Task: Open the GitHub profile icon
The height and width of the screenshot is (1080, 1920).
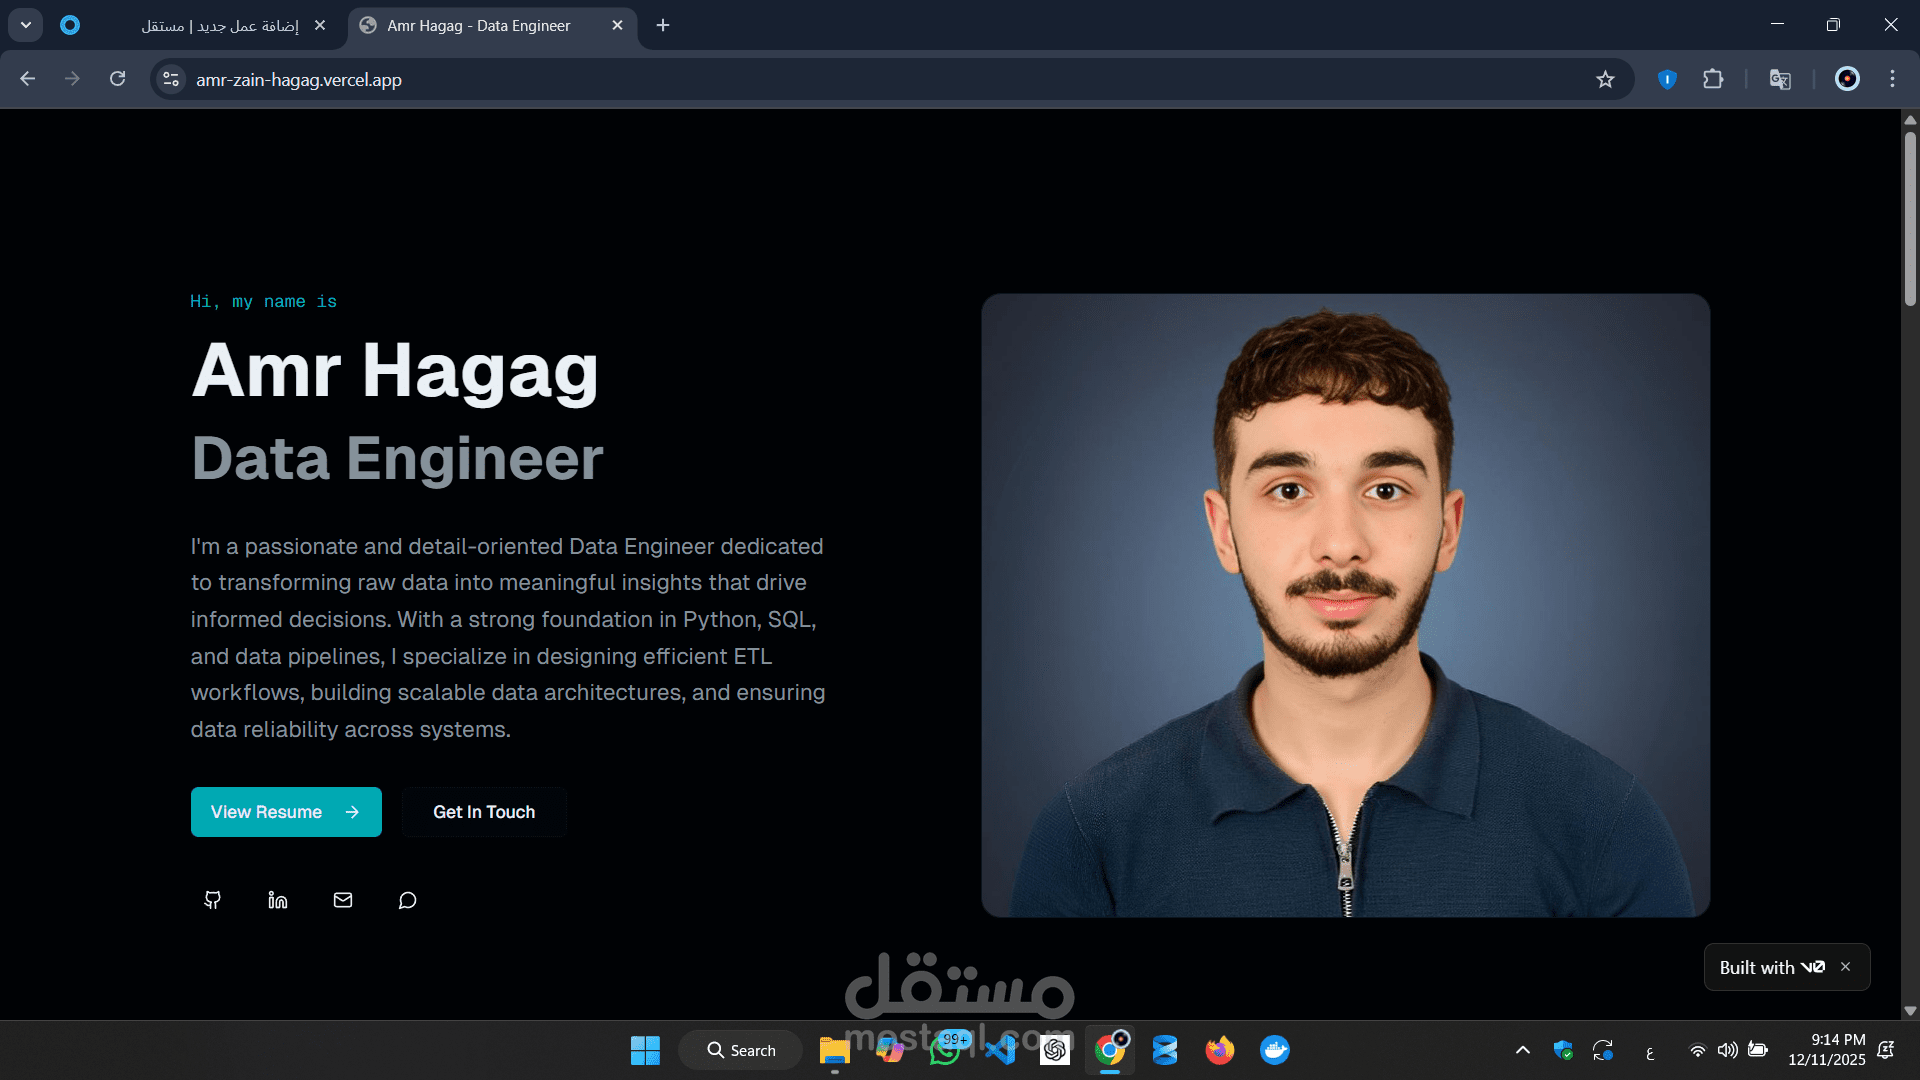Action: click(213, 900)
